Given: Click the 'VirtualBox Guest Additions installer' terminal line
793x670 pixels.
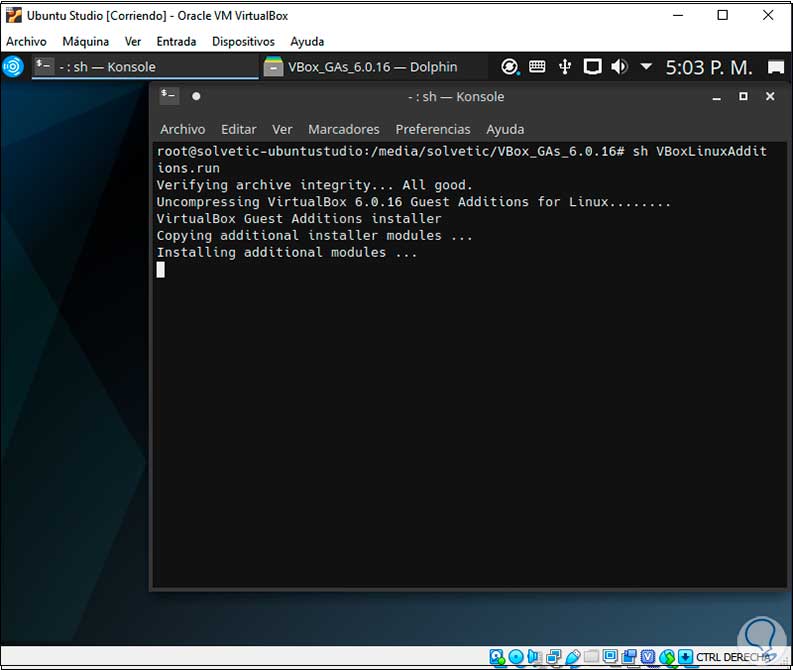Looking at the screenshot, I should pos(299,218).
